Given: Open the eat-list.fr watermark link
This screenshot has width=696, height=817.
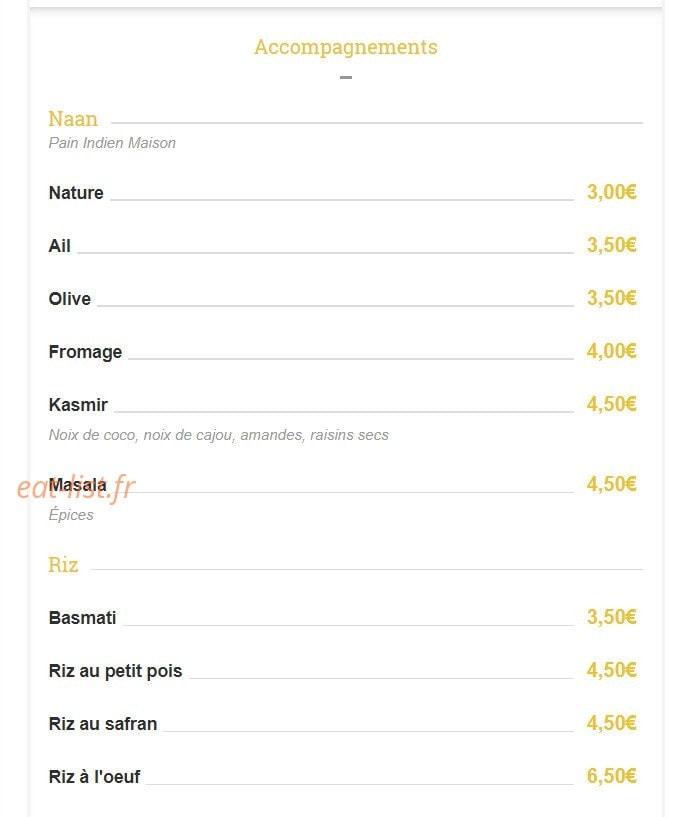Looking at the screenshot, I should pyautogui.click(x=76, y=488).
